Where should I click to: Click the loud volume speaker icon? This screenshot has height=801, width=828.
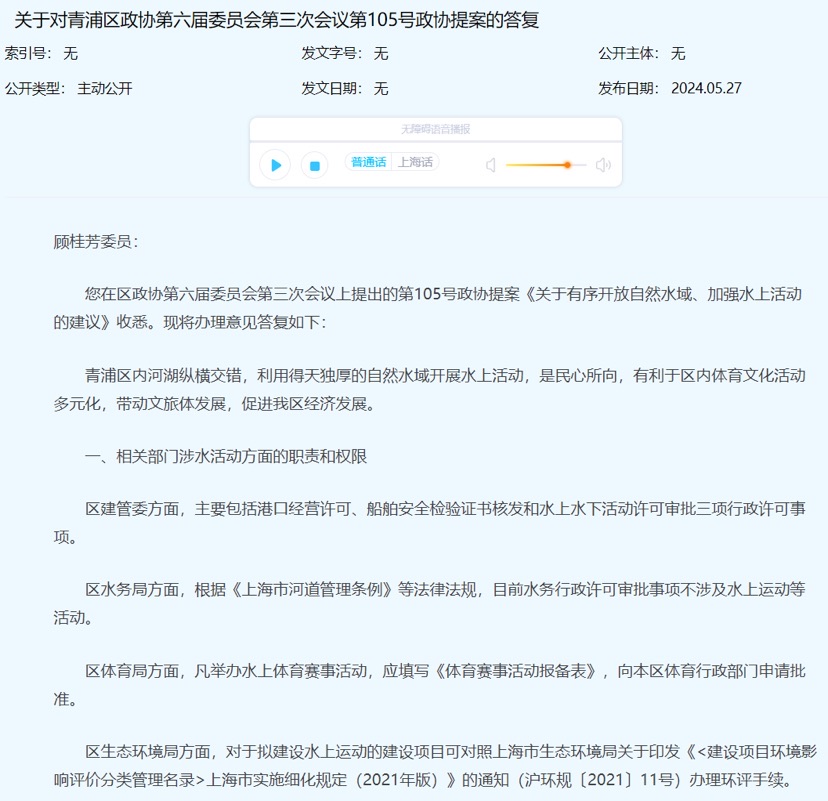click(x=603, y=165)
